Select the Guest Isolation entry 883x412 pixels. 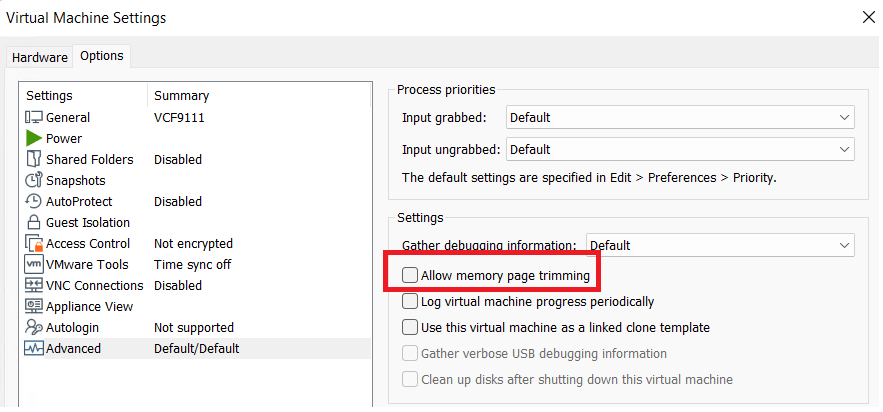pos(88,222)
